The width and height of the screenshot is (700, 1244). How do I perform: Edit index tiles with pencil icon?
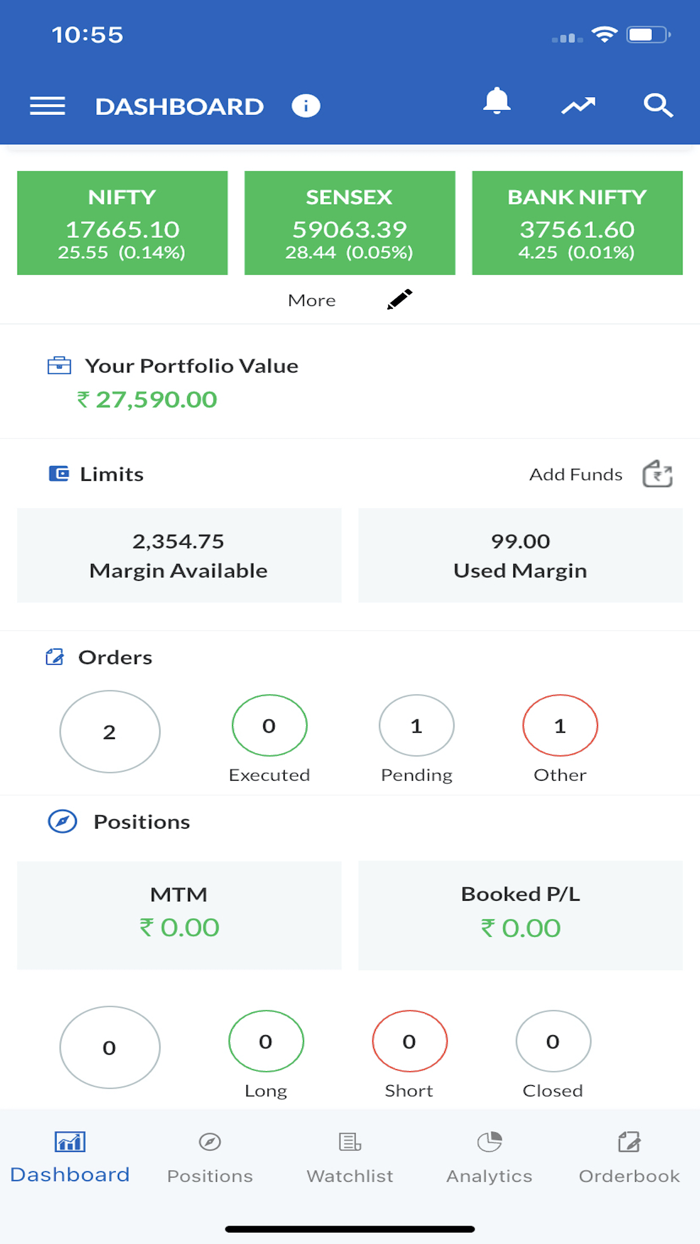tap(400, 299)
